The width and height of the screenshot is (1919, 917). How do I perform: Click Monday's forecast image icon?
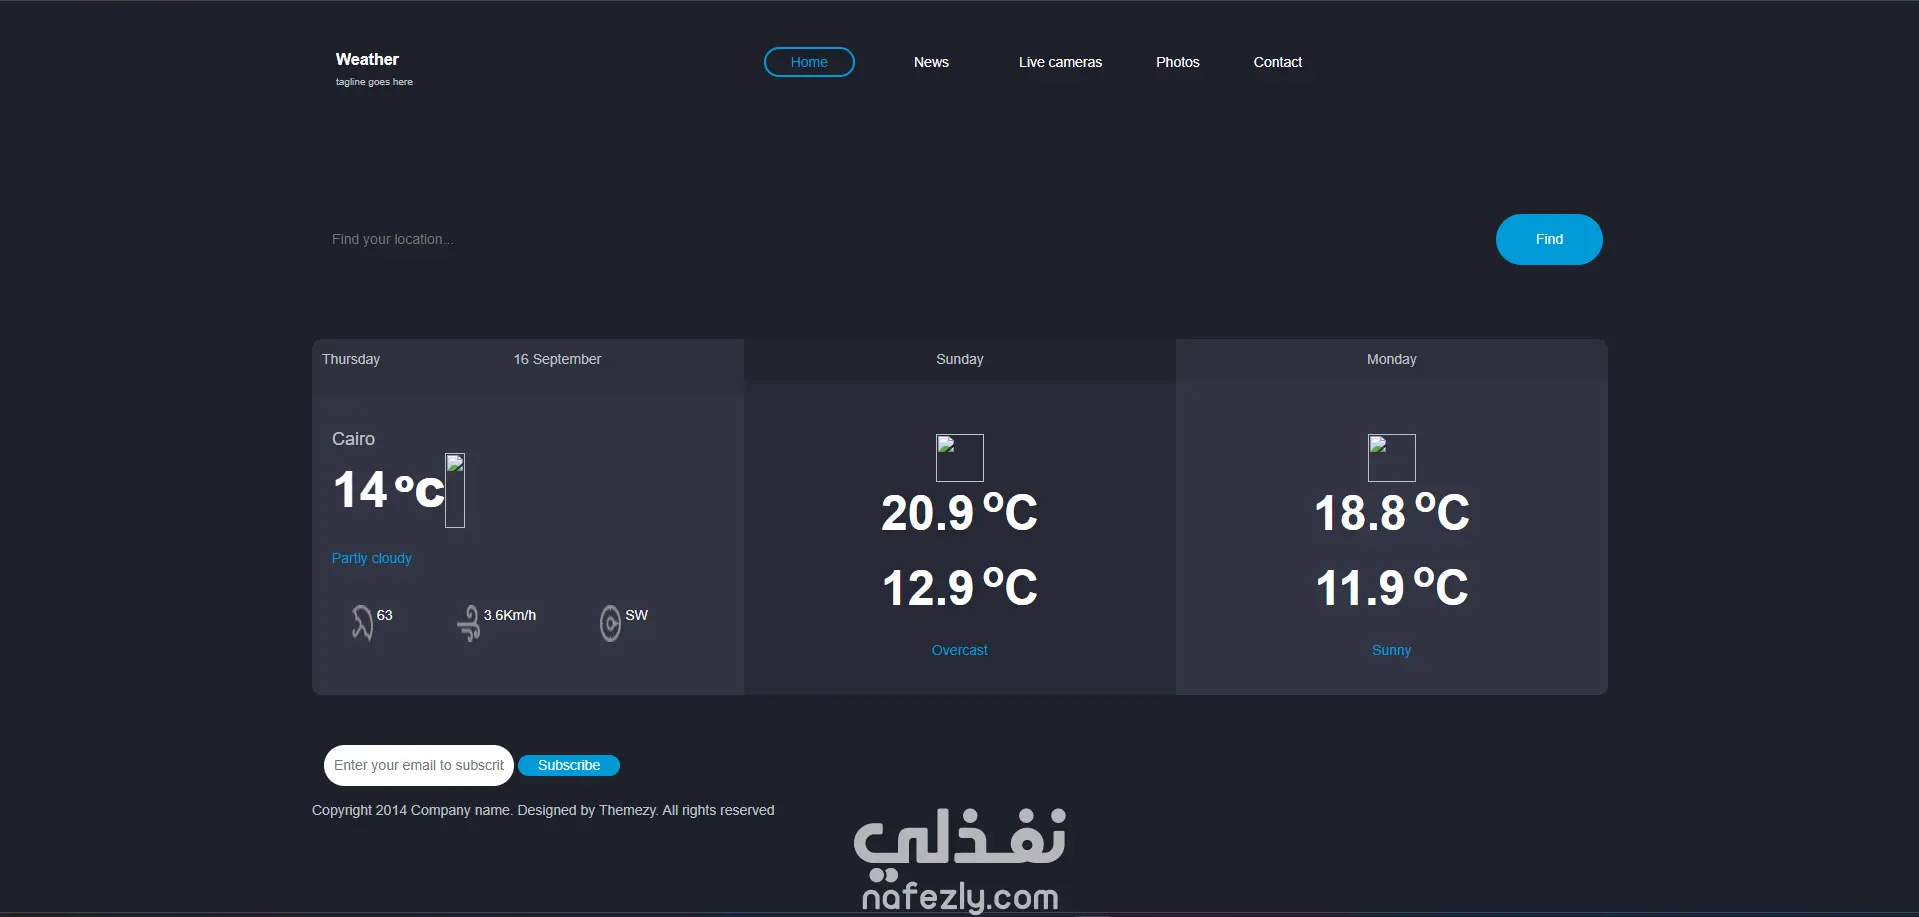tap(1392, 458)
